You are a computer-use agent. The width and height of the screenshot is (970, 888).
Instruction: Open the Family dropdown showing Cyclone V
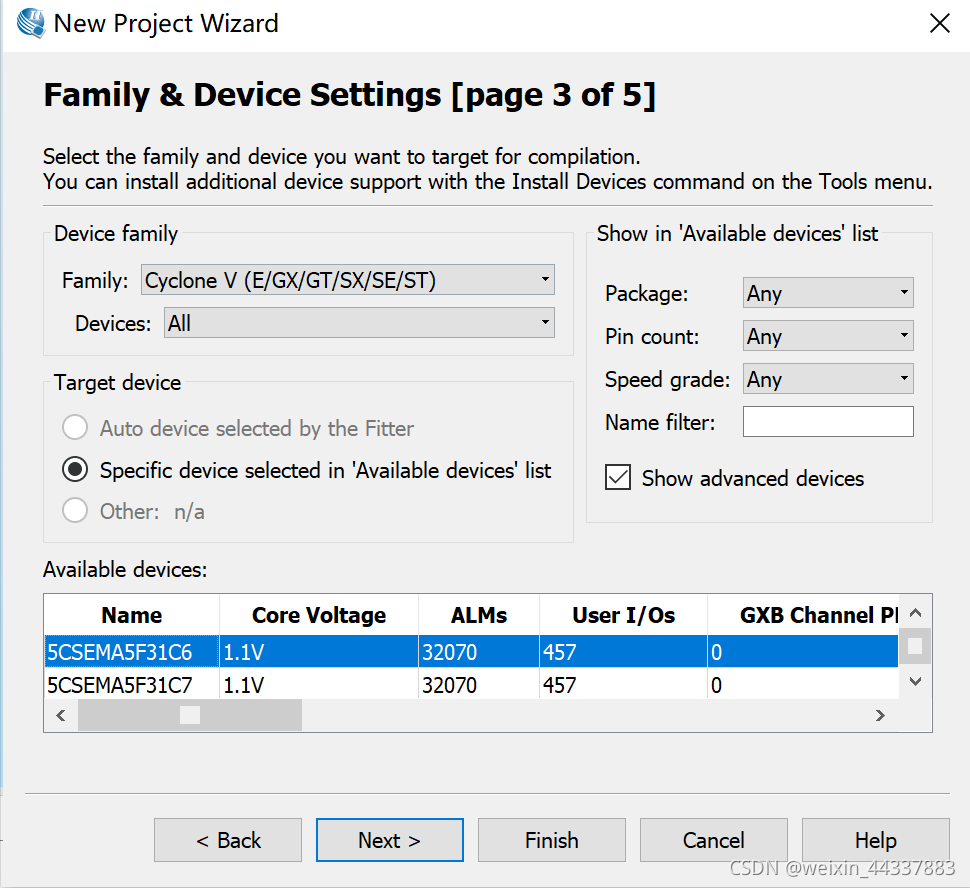[x=348, y=280]
